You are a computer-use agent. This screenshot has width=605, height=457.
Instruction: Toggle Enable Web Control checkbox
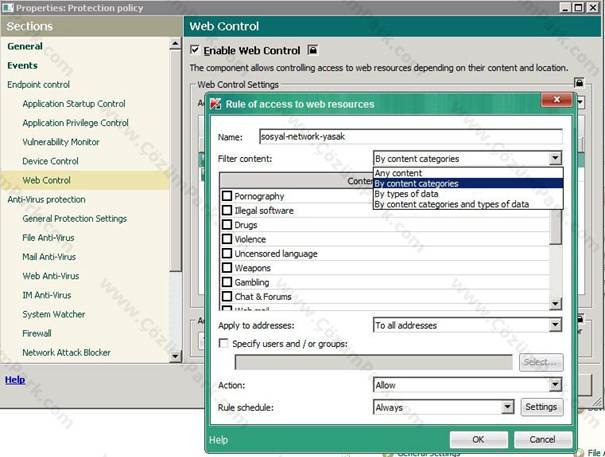pyautogui.click(x=195, y=50)
